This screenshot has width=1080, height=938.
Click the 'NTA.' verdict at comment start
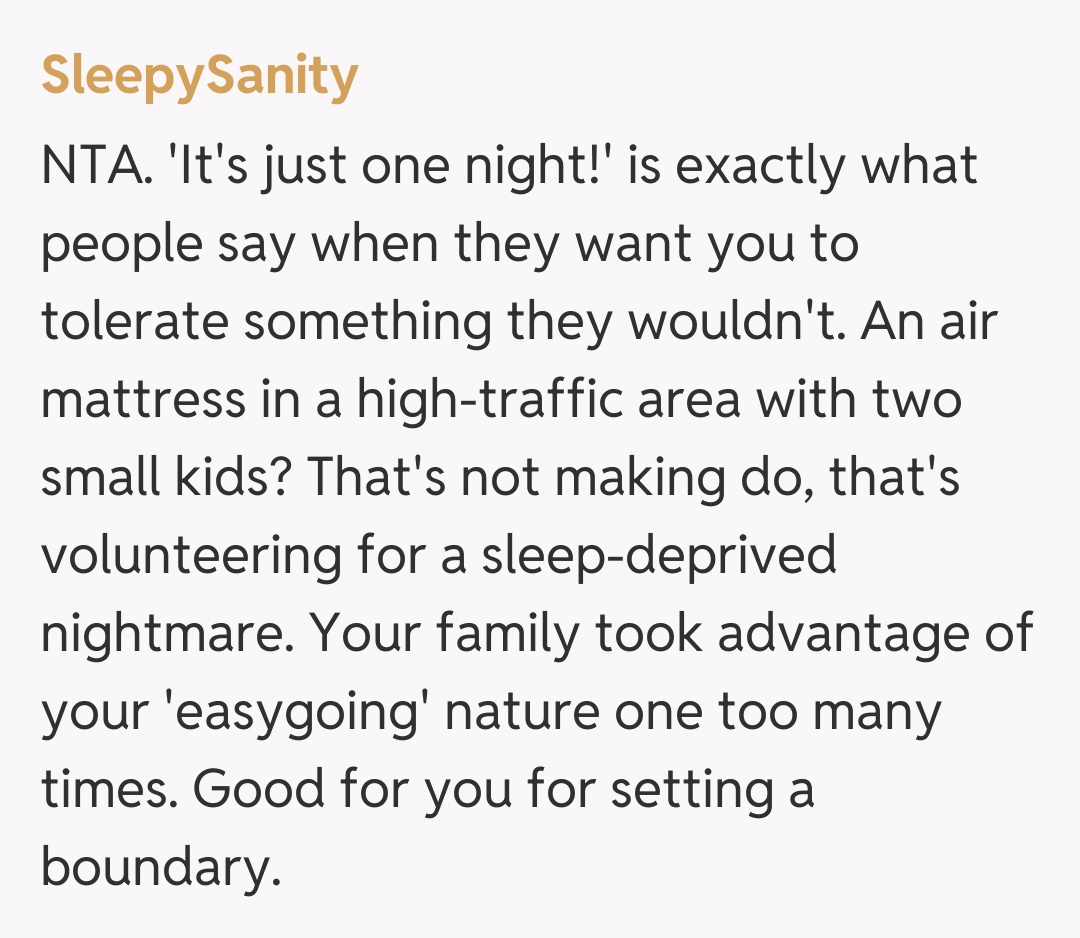[x=96, y=166]
